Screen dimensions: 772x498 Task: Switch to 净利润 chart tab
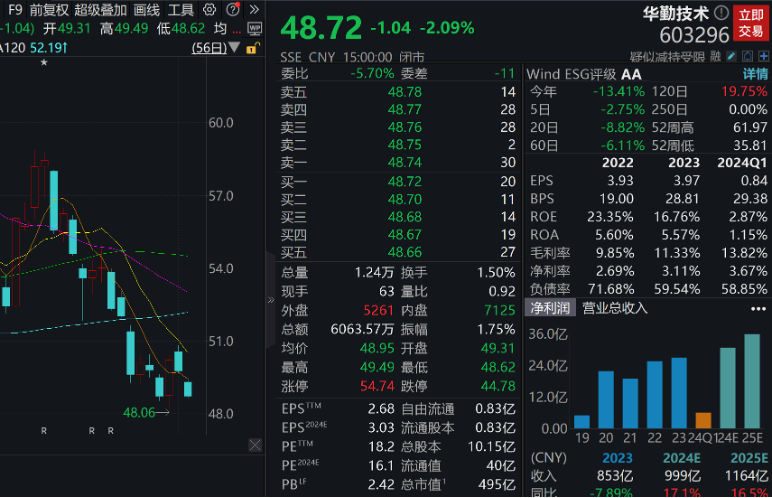[x=550, y=308]
